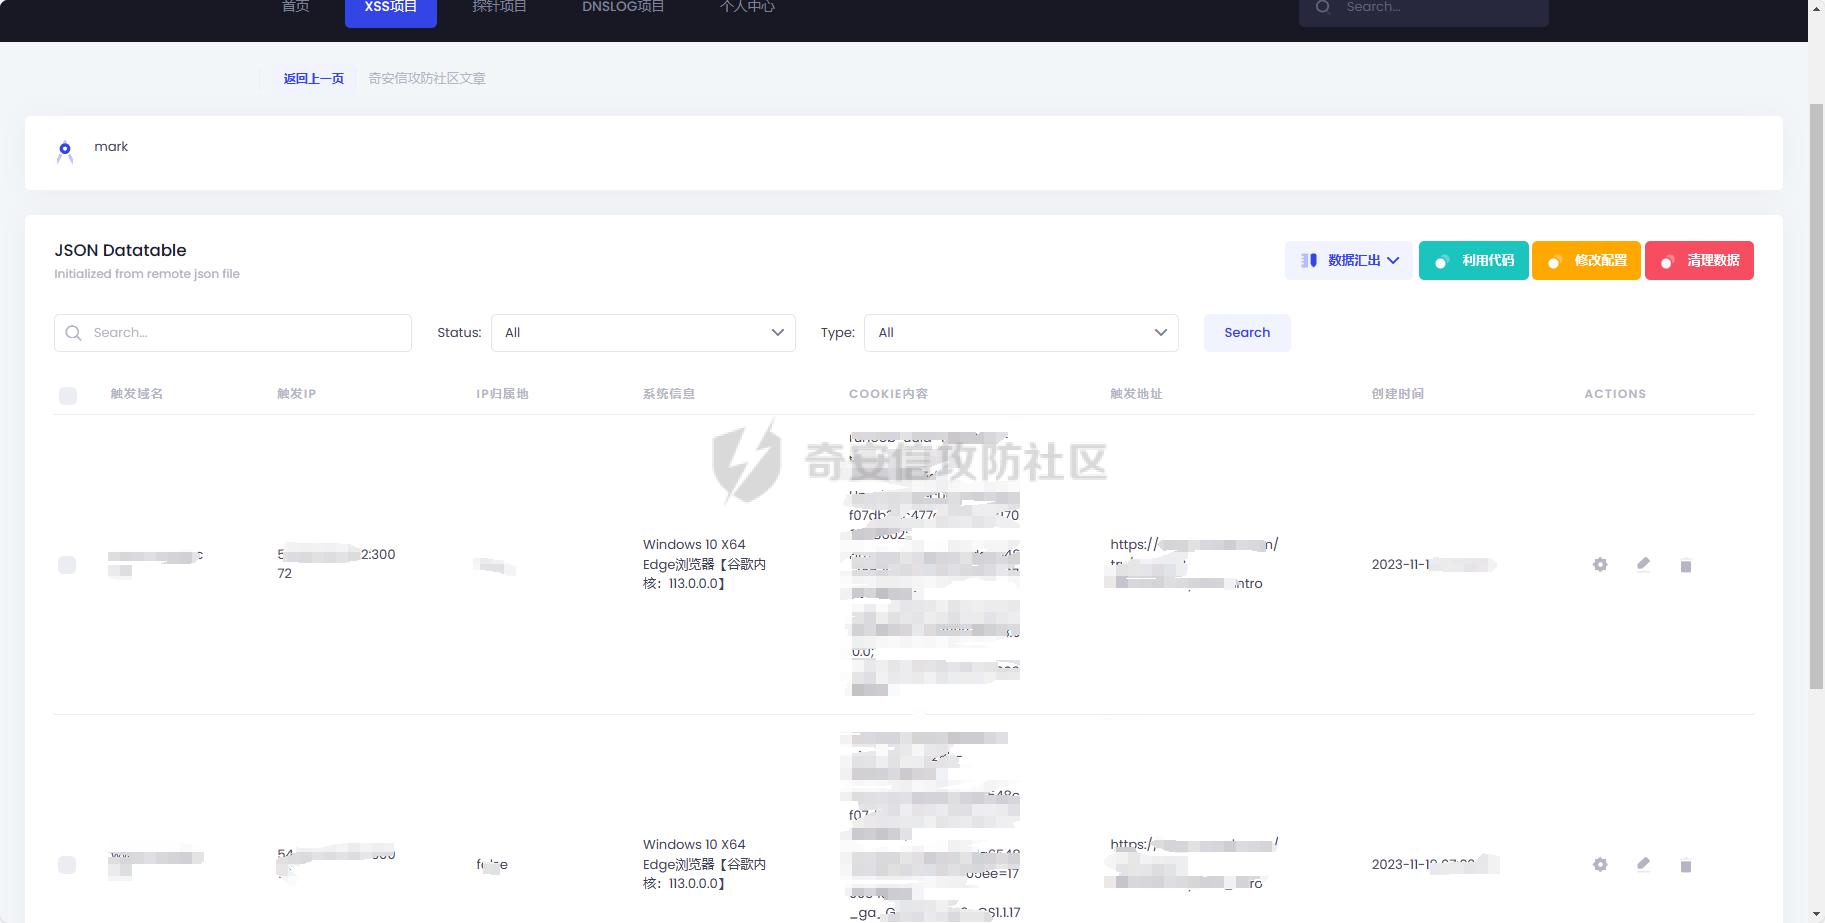Open the Status filter dropdown
This screenshot has width=1825, height=923.
point(643,333)
